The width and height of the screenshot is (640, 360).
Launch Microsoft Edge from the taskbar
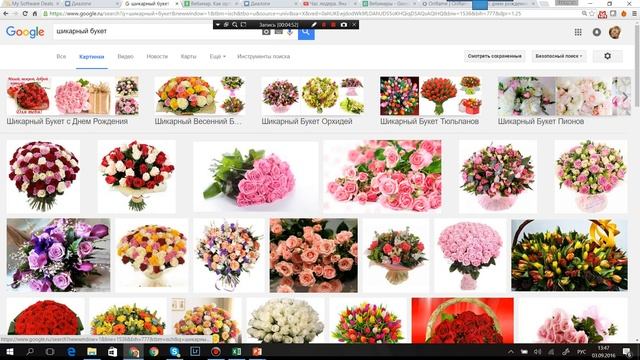tap(71, 351)
